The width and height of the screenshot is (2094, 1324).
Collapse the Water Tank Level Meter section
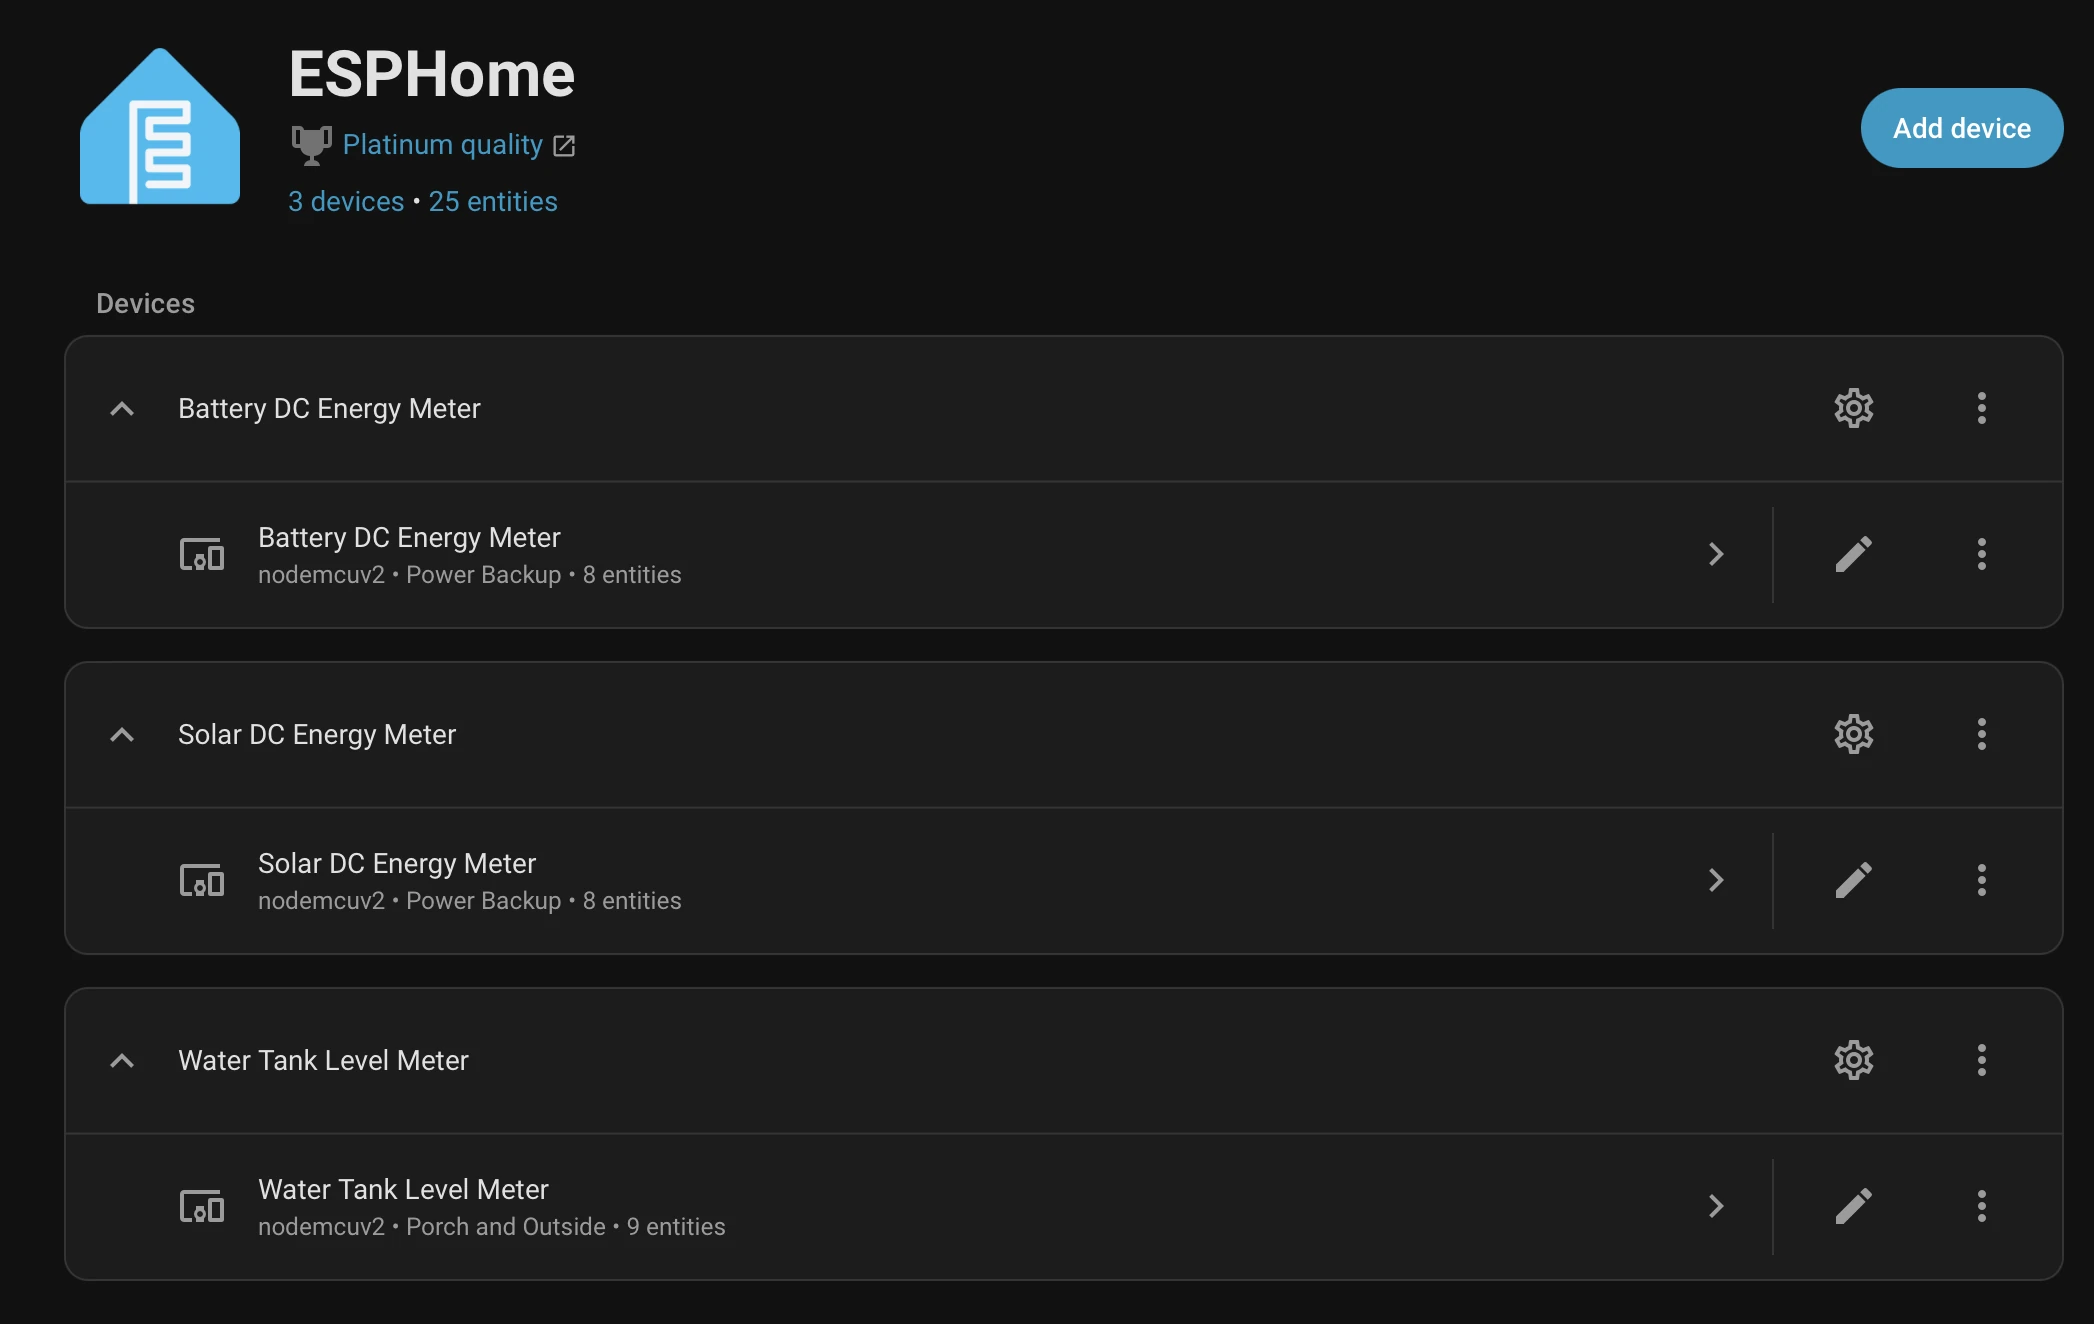122,1061
